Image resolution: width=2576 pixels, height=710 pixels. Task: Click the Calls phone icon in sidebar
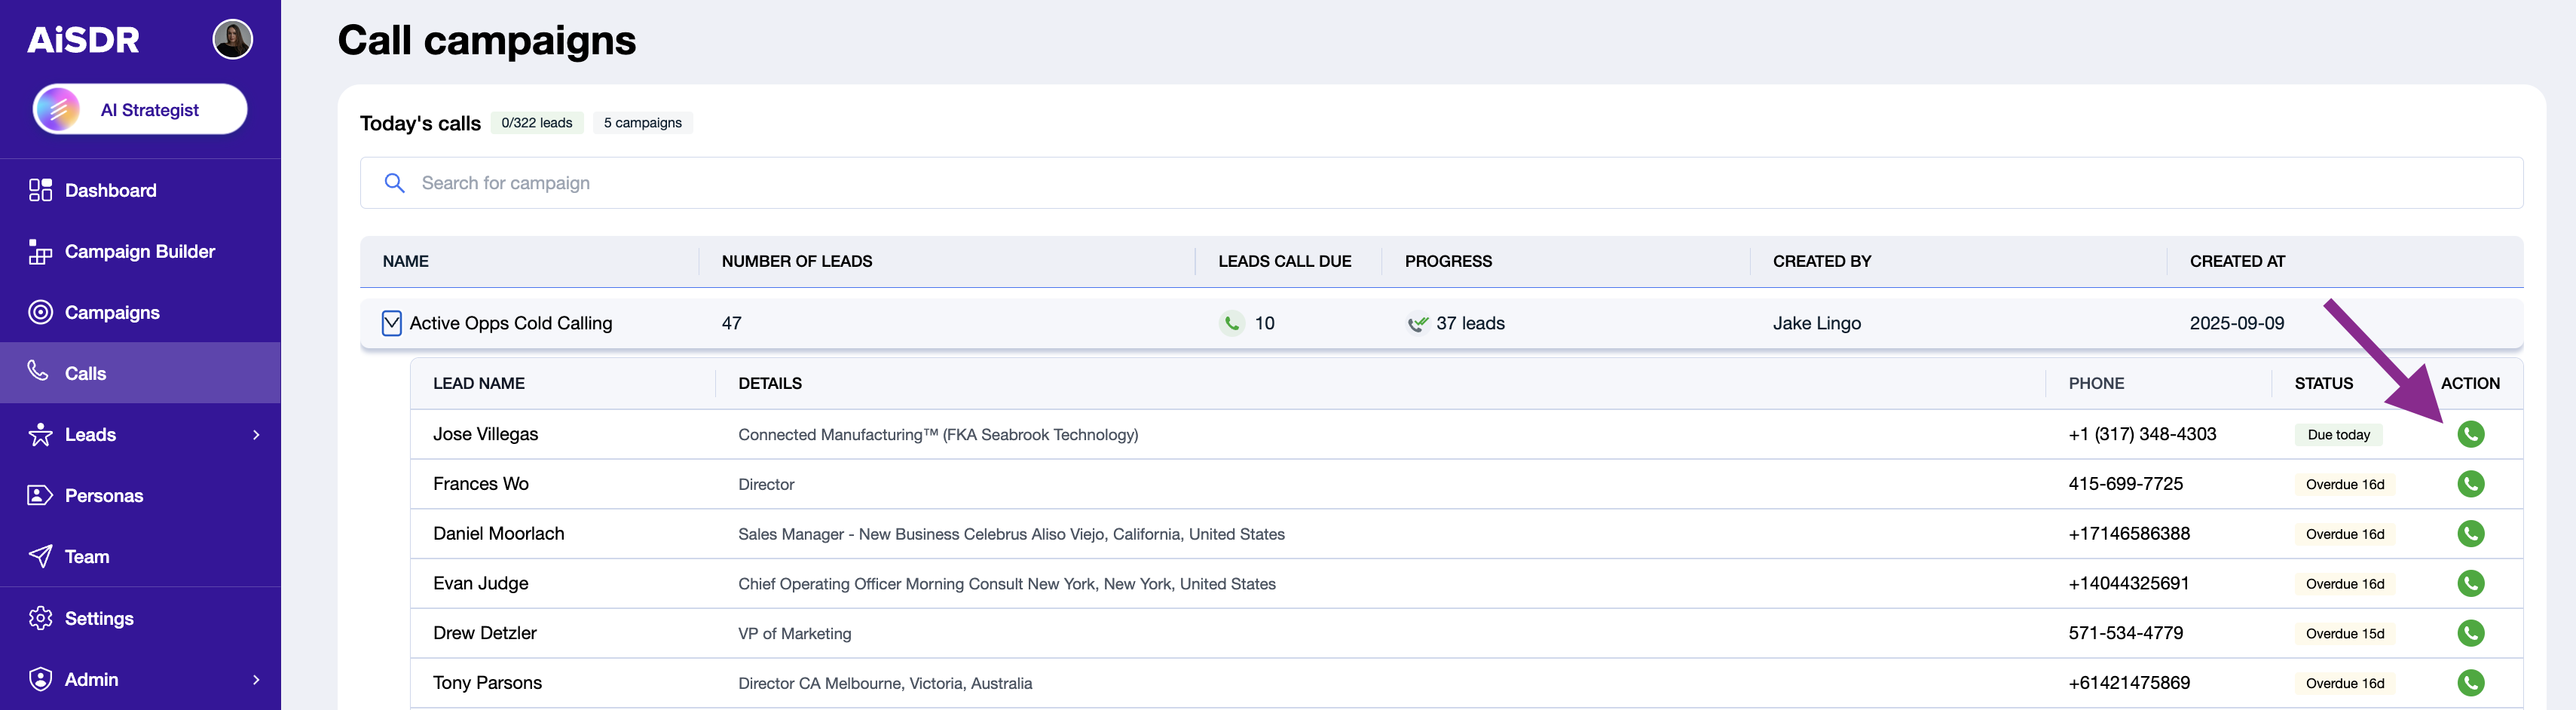[x=38, y=371]
